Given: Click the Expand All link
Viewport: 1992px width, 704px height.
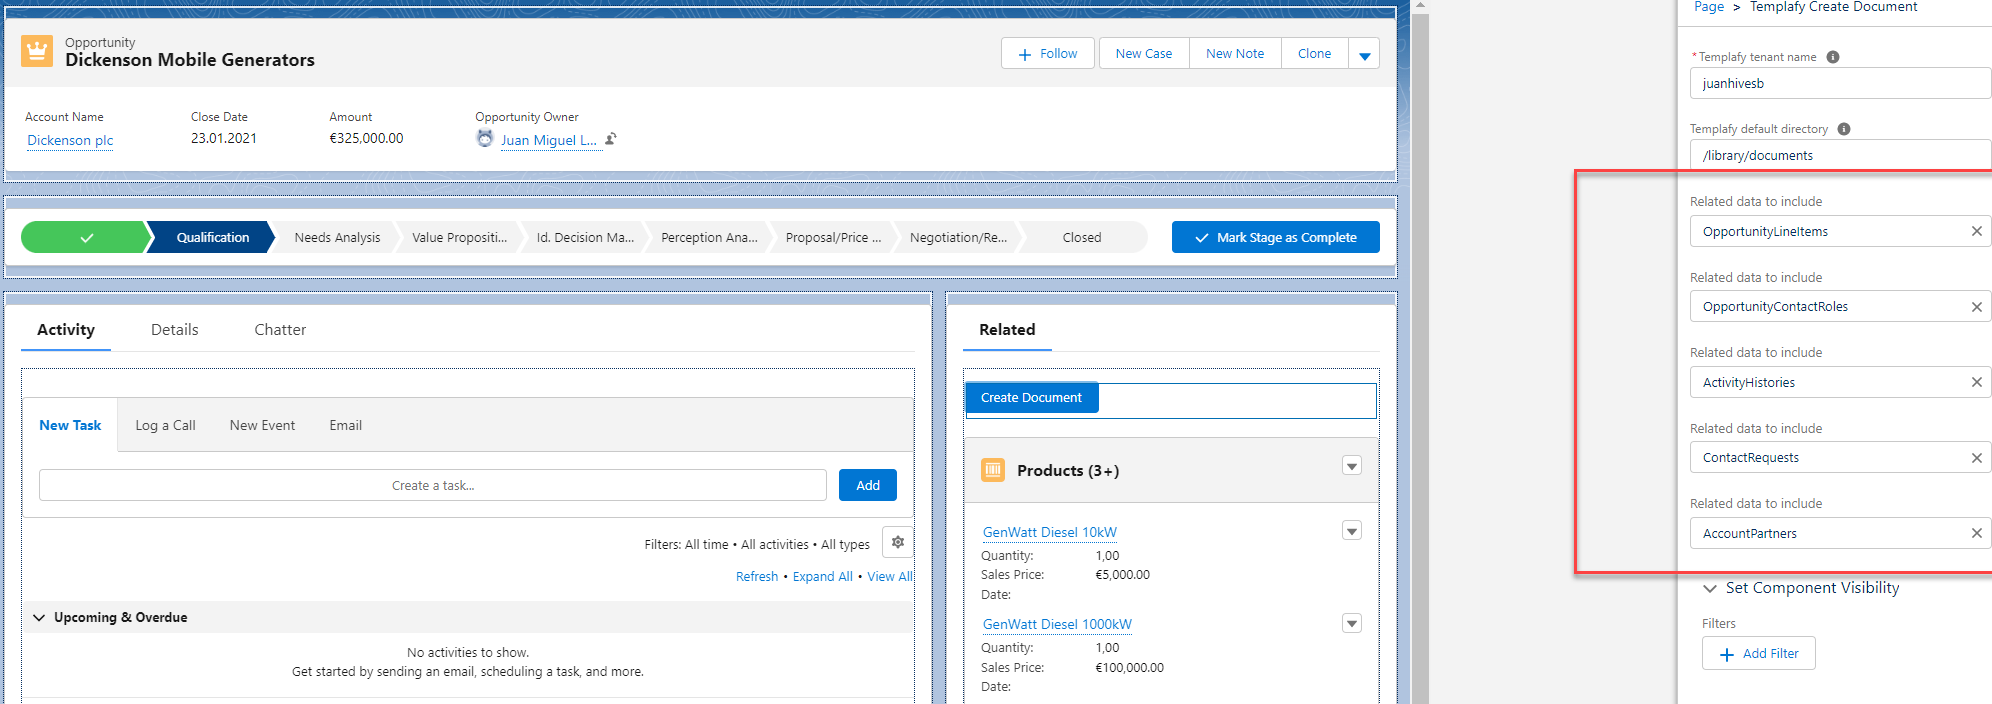Looking at the screenshot, I should 823,577.
